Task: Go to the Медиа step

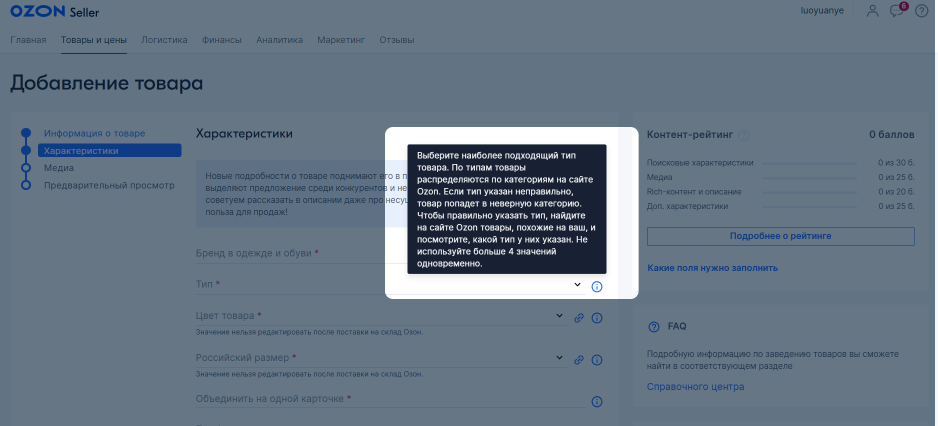Action: (59, 168)
